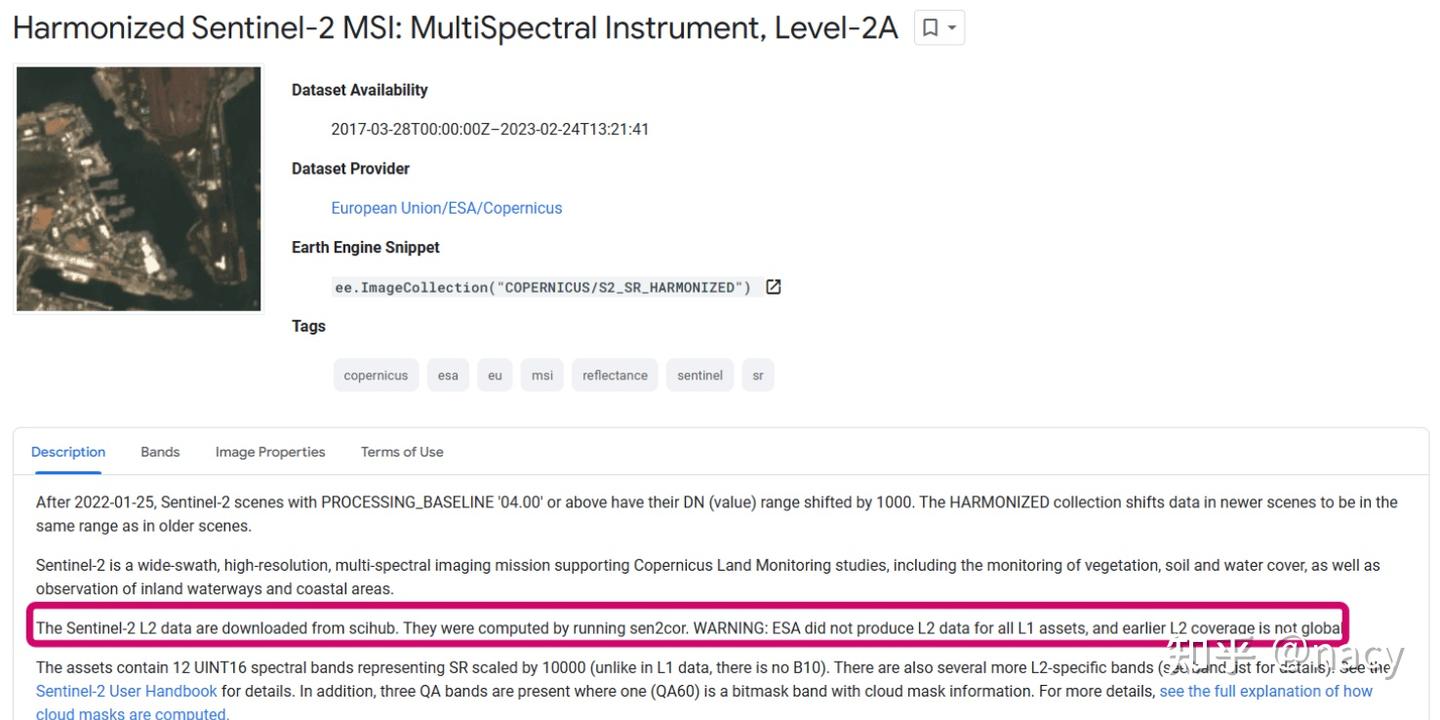Viewport: 1440px width, 720px height.
Task: Click the Harmonized Sentinel-2 MSI page title
Action: [x=455, y=28]
